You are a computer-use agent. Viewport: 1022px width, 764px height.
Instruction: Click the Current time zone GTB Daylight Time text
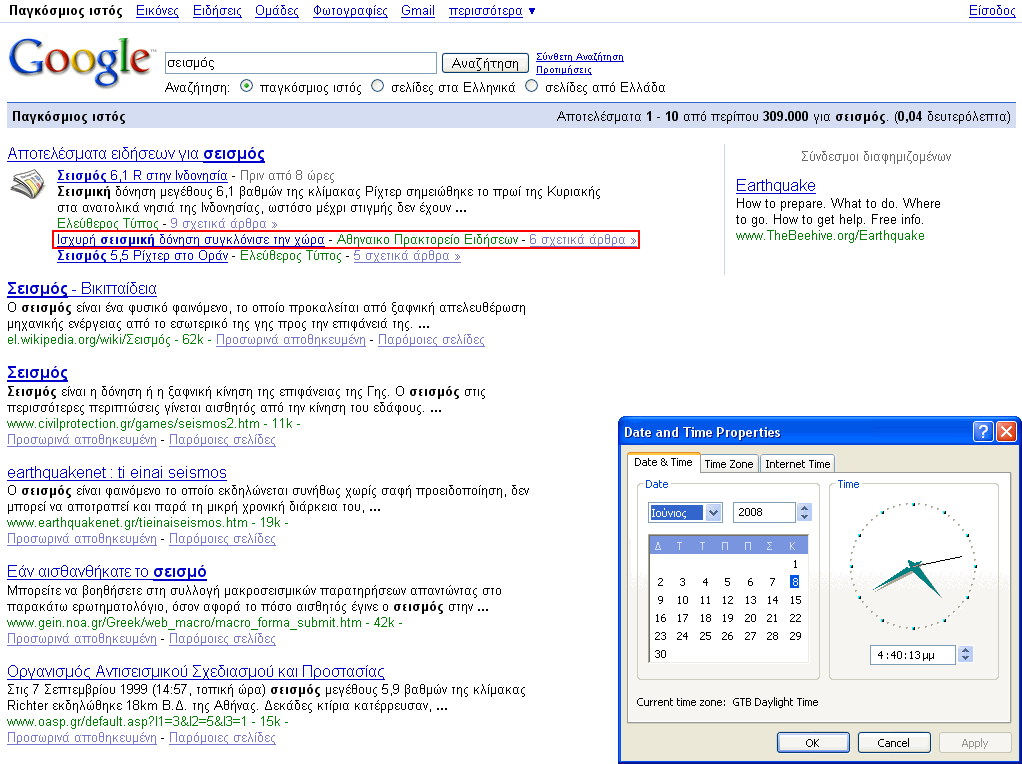727,702
